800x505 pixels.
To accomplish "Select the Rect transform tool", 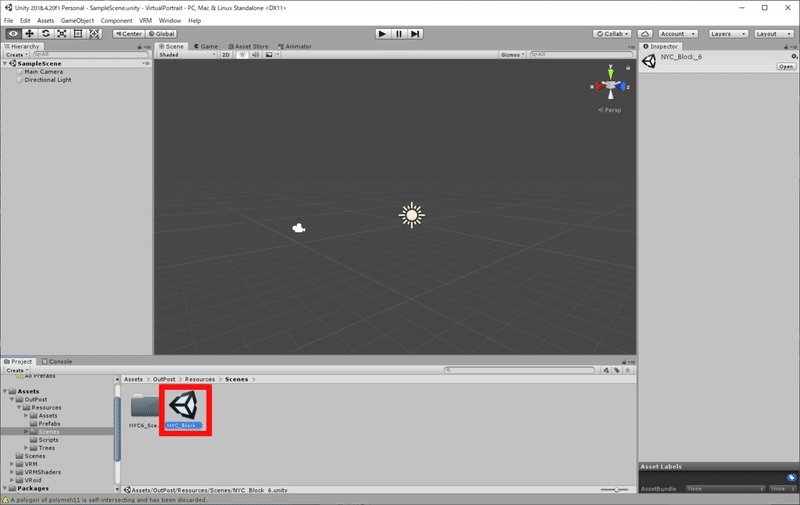I will [78, 34].
